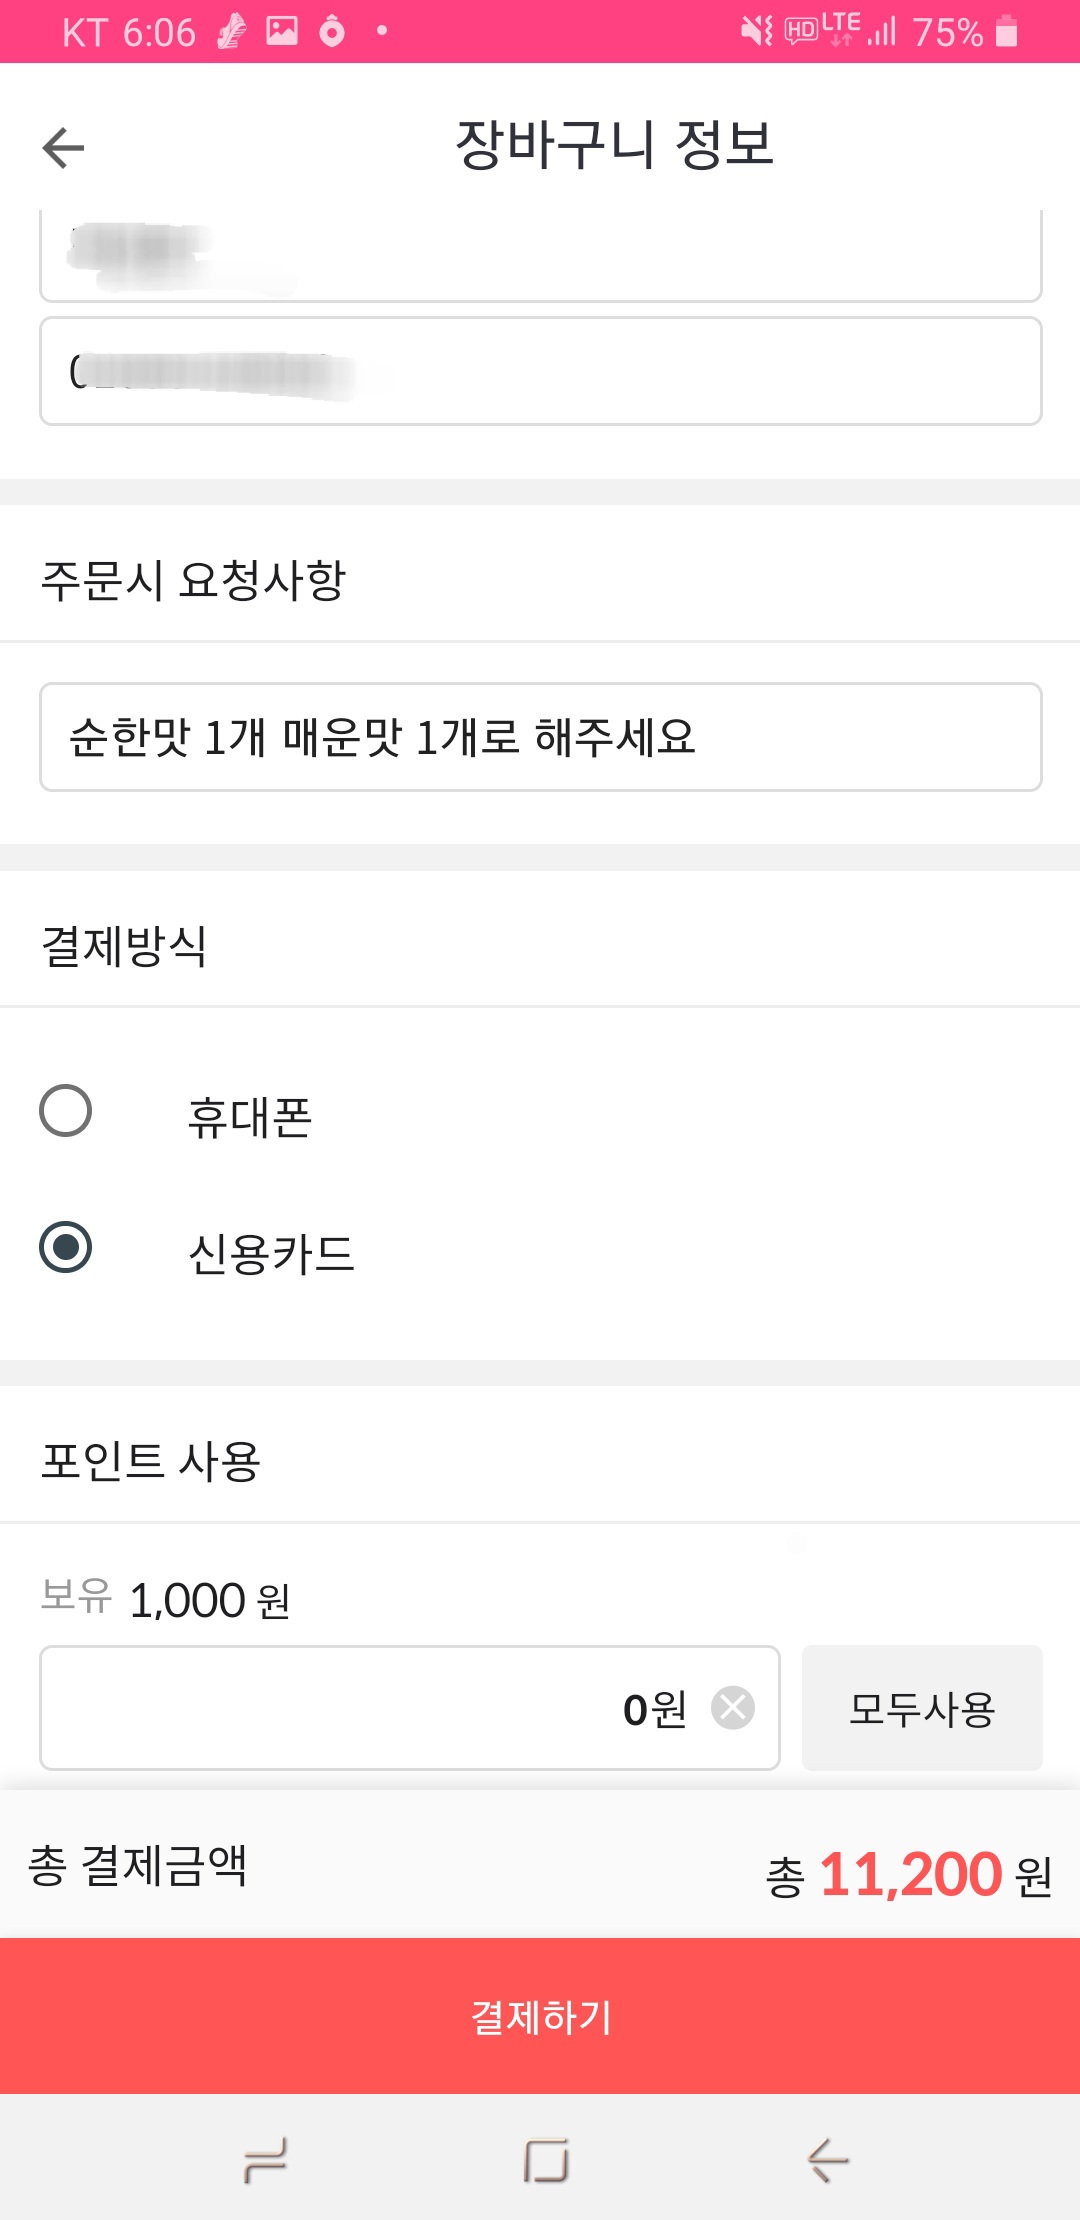Tap the 모두사용 points button
This screenshot has height=2220, width=1080.
pos(922,1708)
